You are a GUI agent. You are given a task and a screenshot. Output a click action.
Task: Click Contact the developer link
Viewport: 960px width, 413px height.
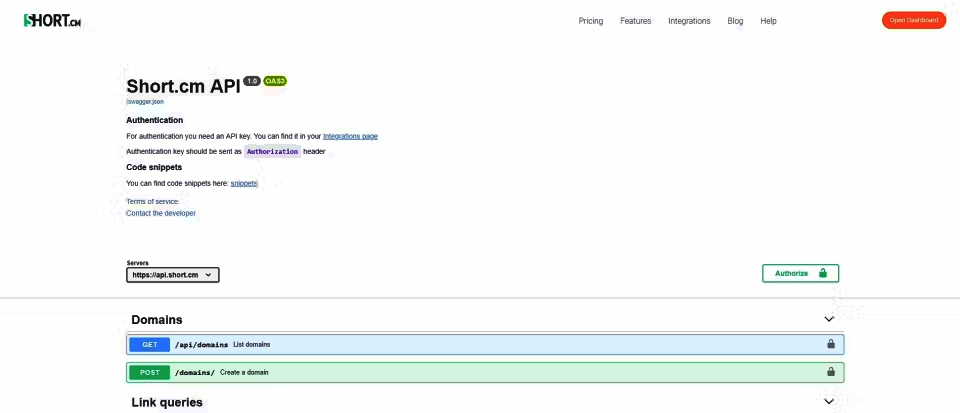(161, 214)
